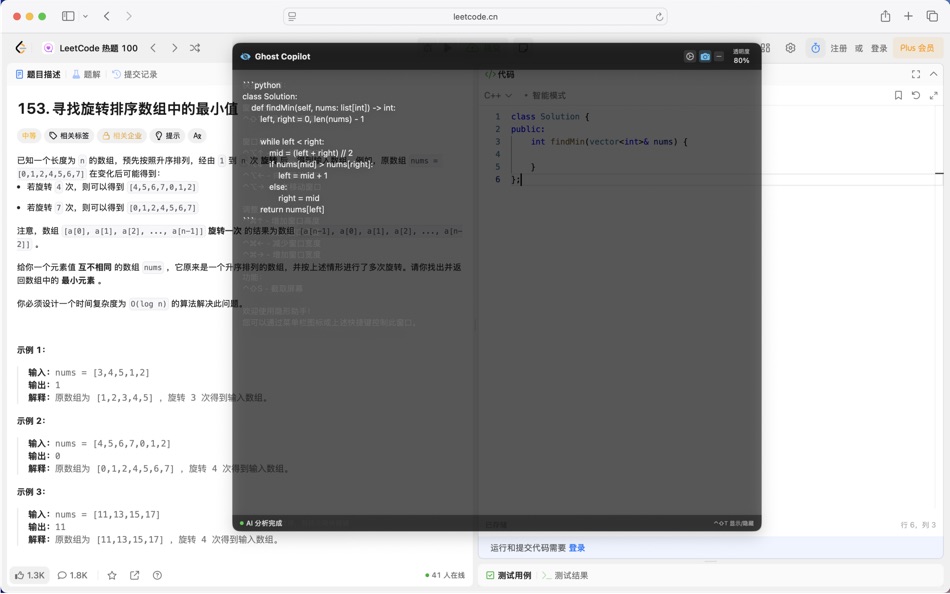
Task: Open the LeetCode settings gear
Action: coord(790,48)
